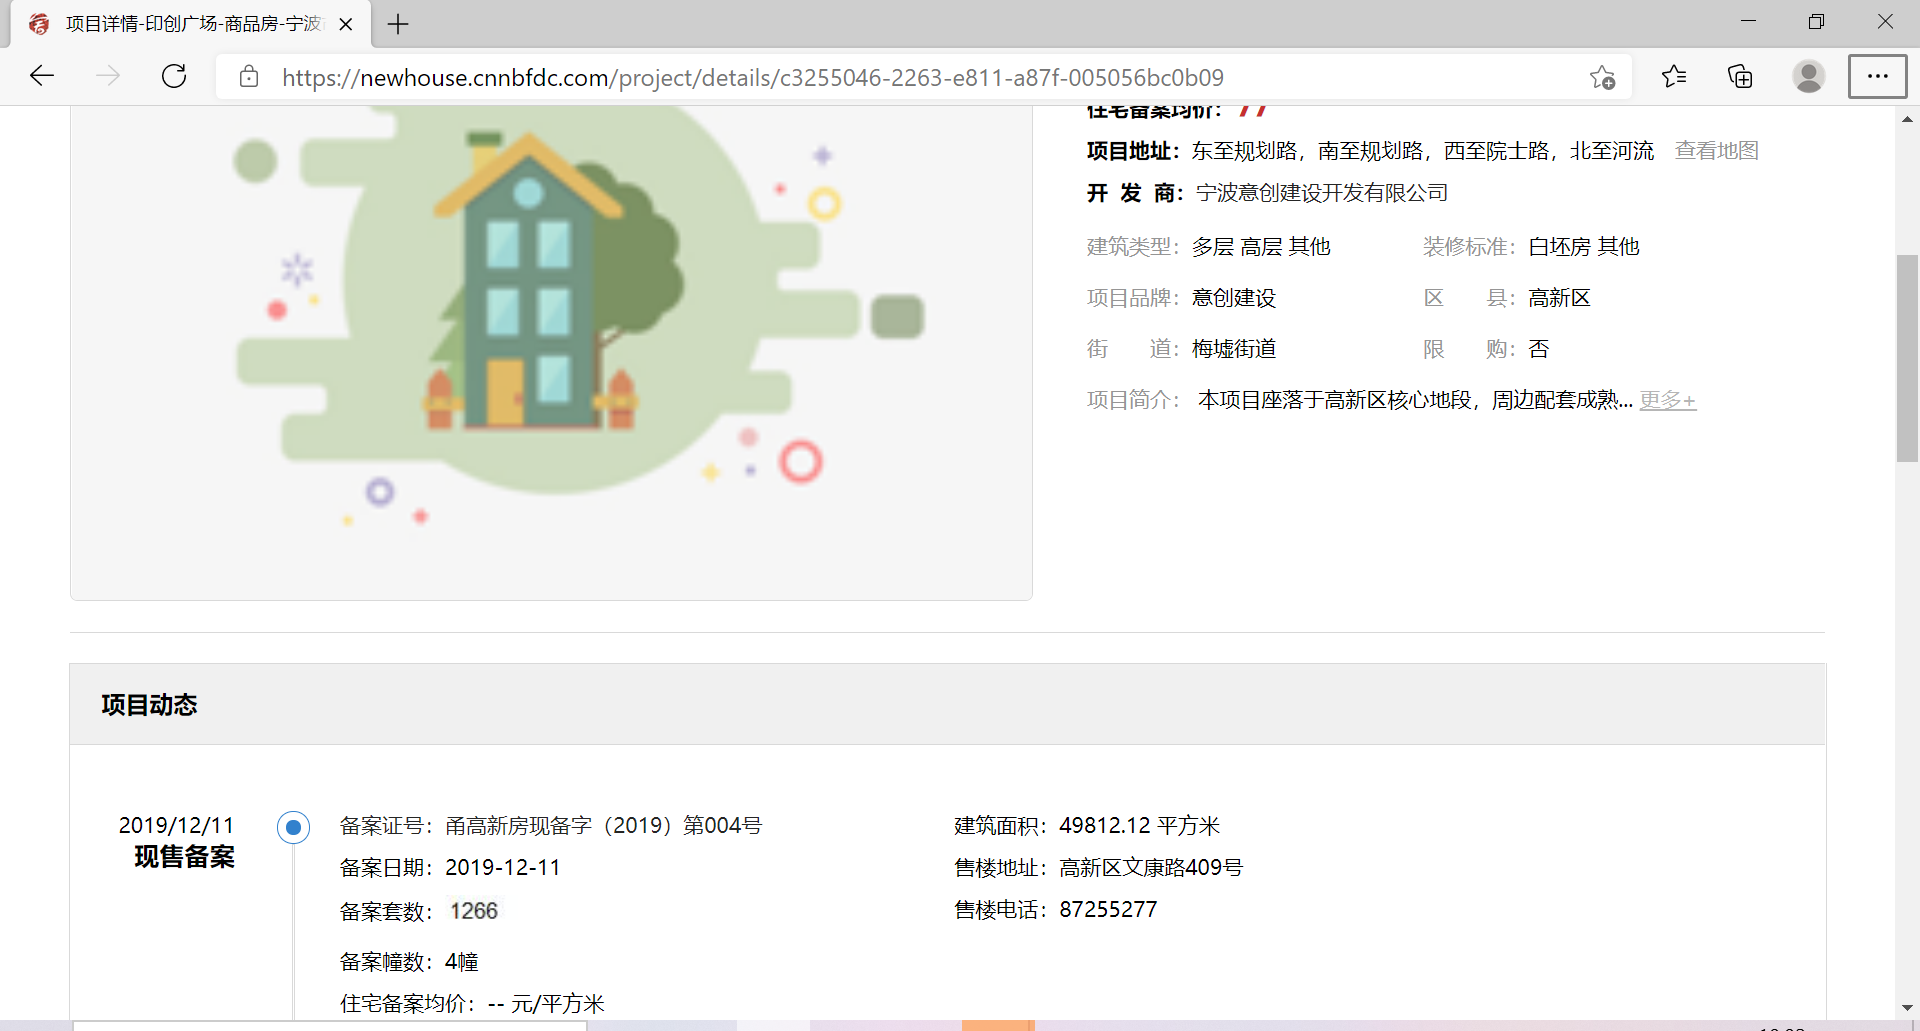Click the scrollbar up arrow
1920x1031 pixels.
1907,119
